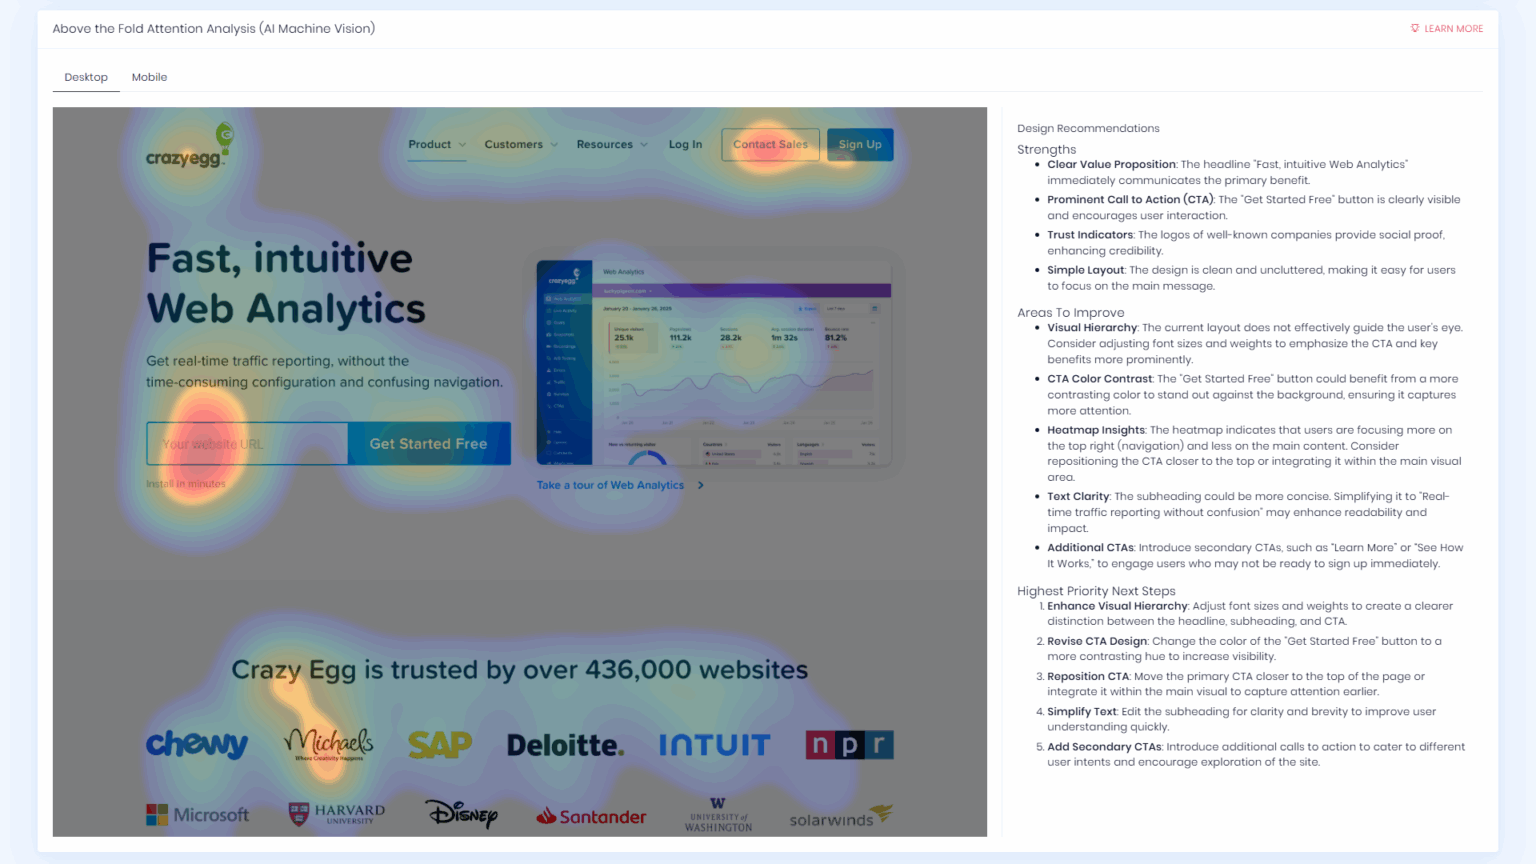Select the Disney logo
The width and height of the screenshot is (1536, 864).
click(x=463, y=815)
